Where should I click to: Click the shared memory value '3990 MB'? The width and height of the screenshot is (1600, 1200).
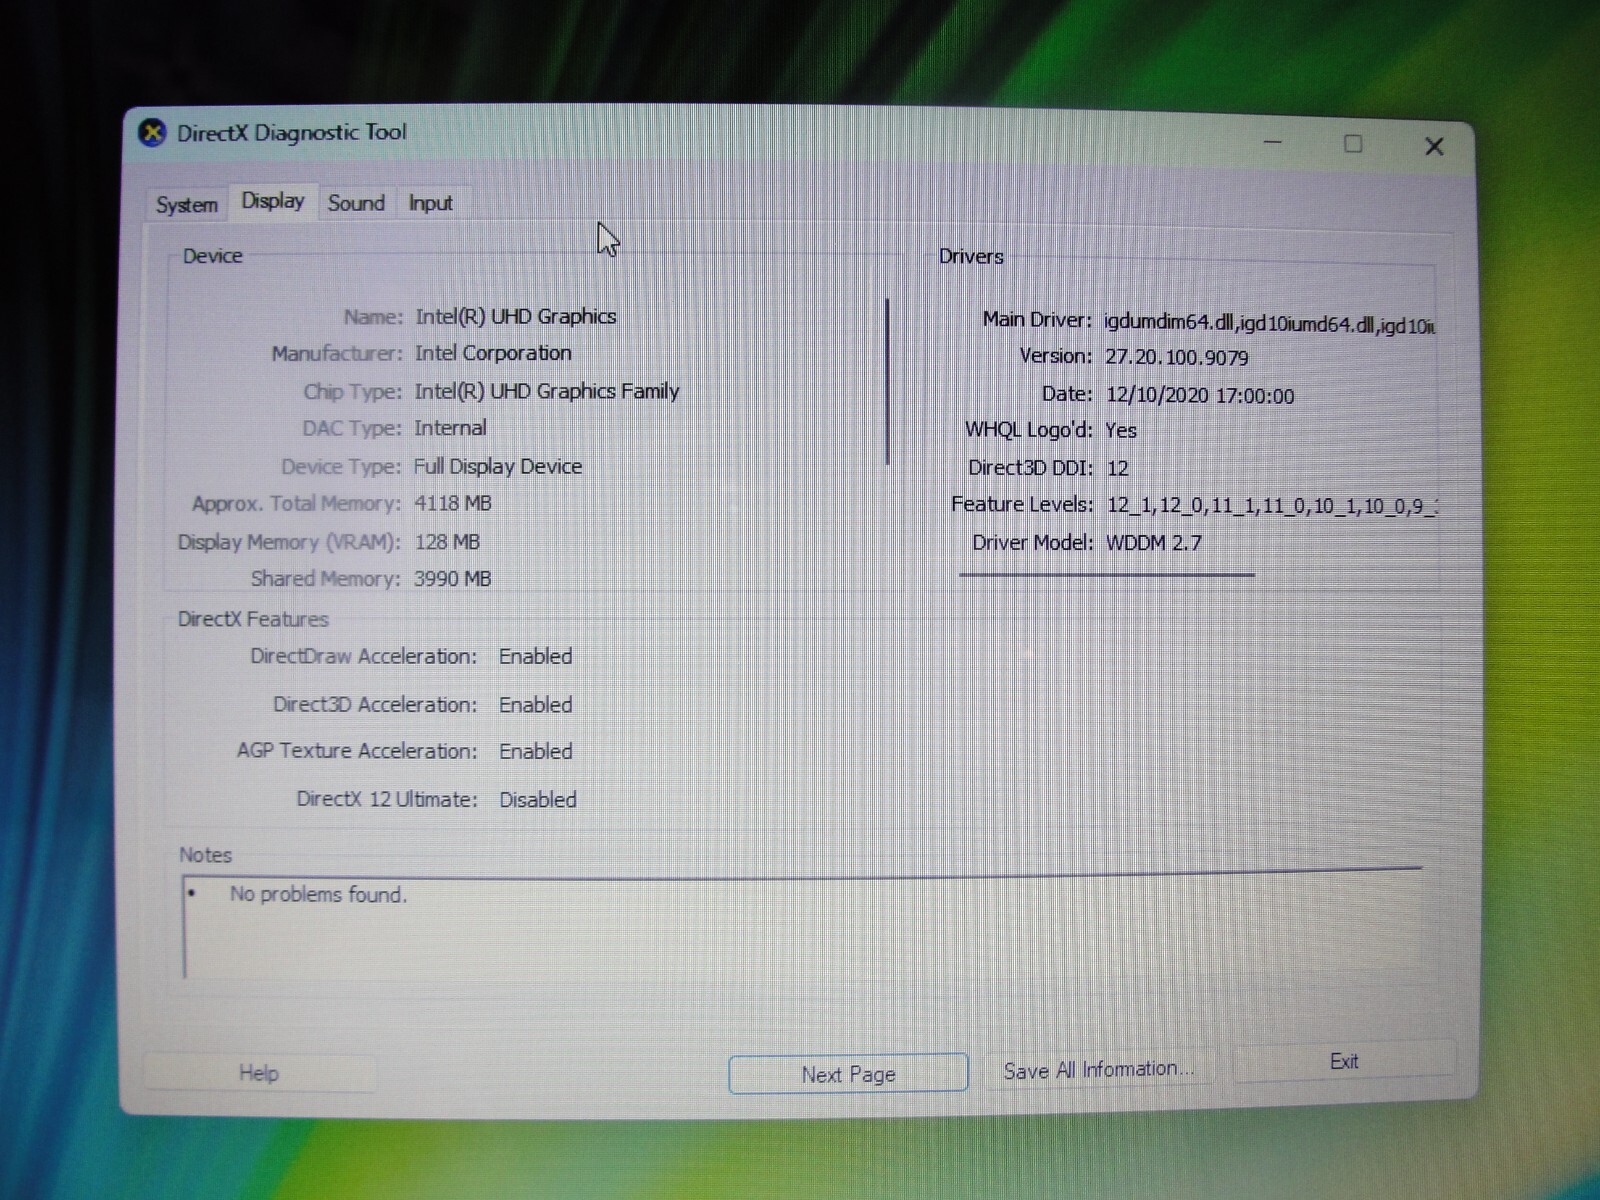[x=453, y=579]
